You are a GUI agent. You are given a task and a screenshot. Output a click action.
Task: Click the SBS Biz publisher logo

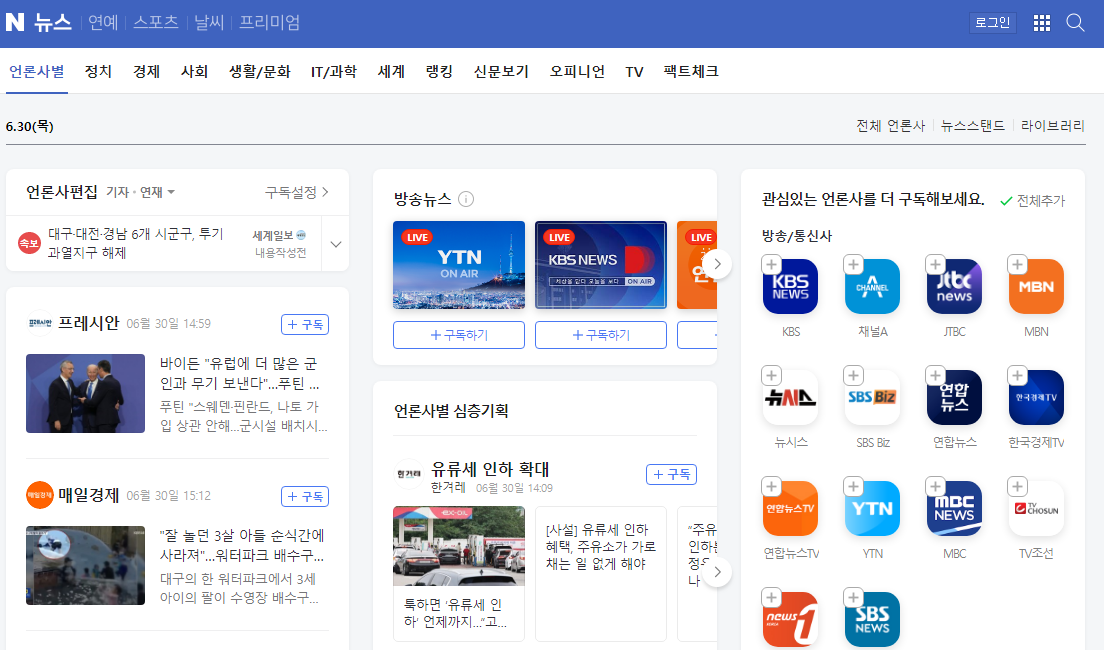(x=872, y=397)
